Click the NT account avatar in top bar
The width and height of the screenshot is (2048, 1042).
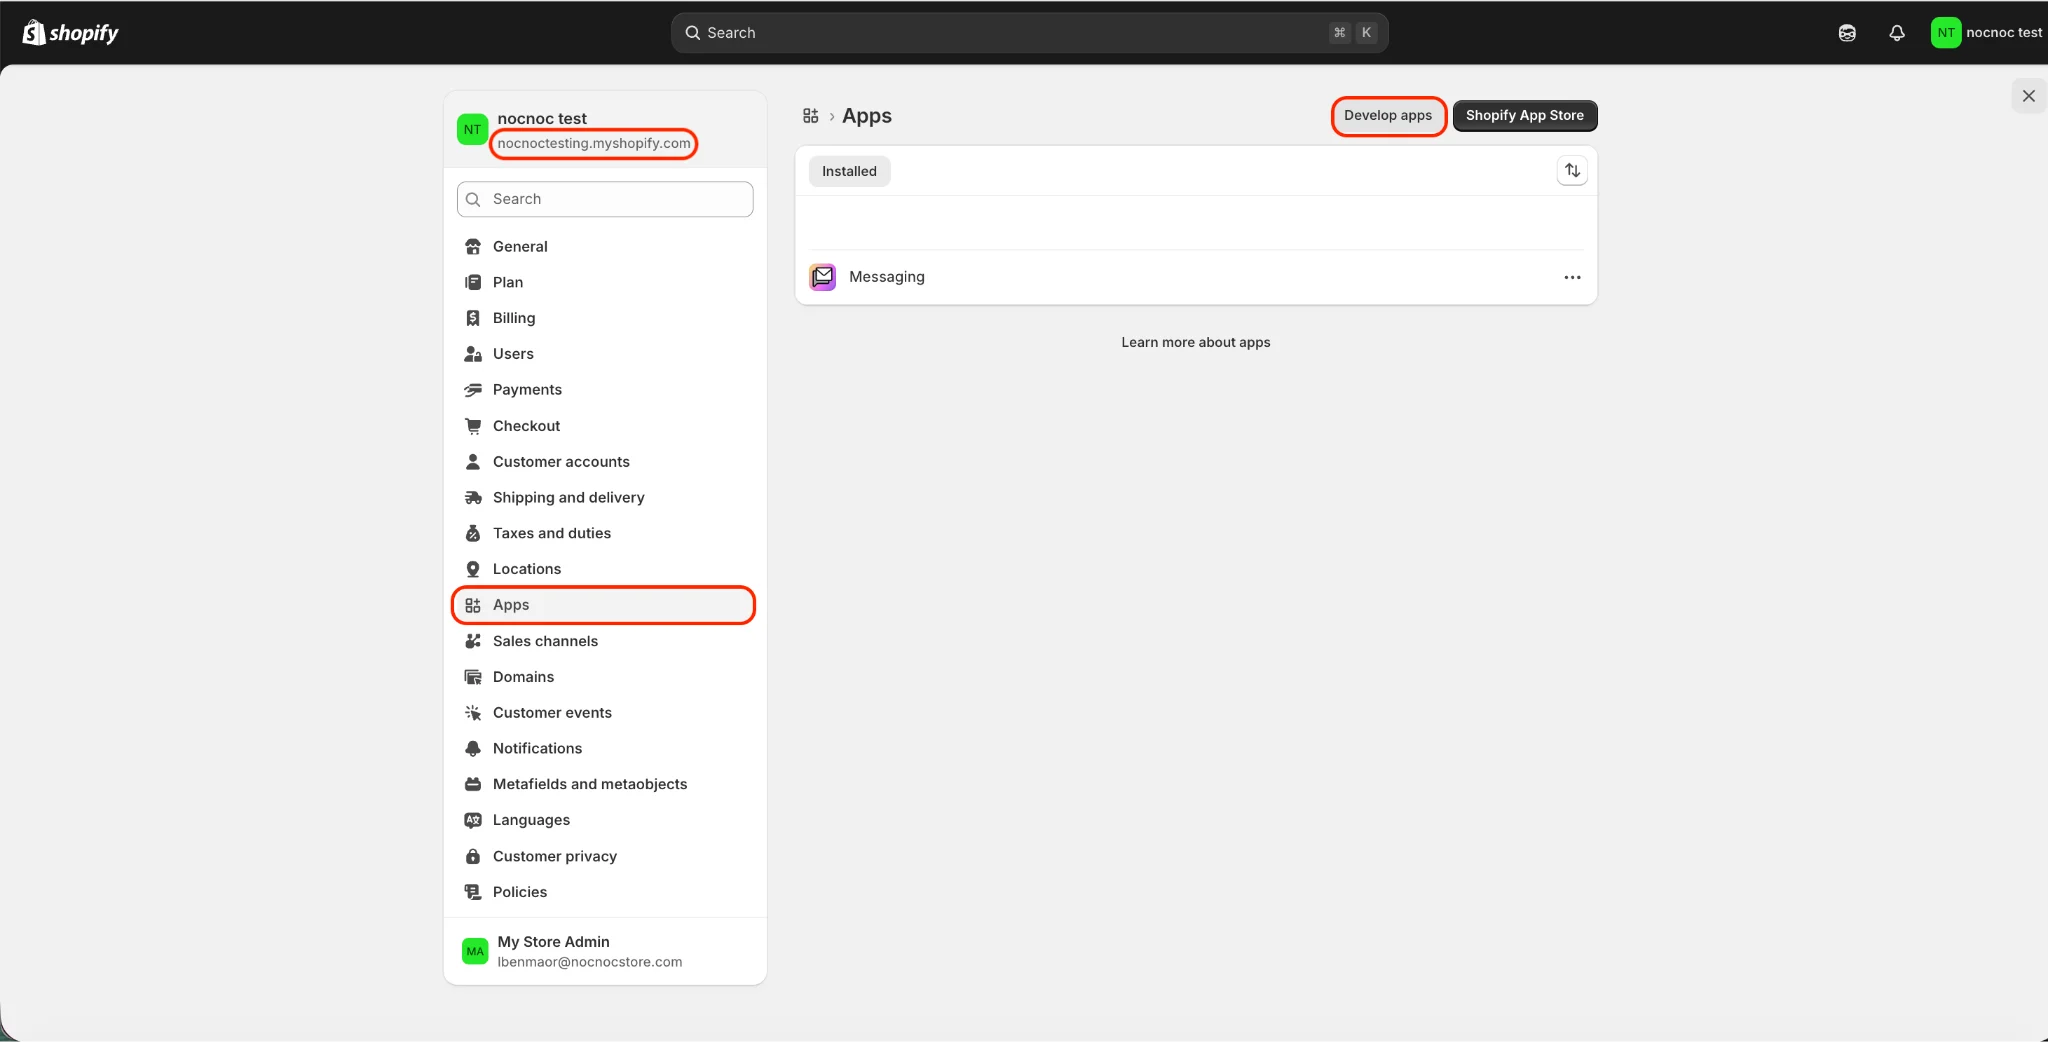click(1945, 33)
